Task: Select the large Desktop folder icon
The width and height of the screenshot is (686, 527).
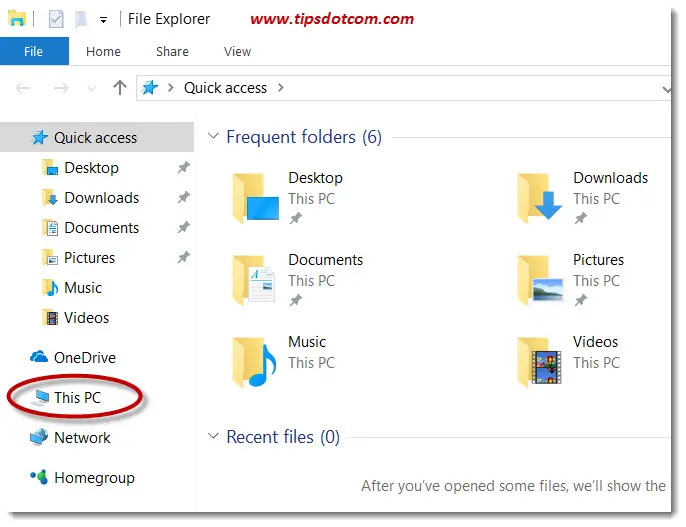Action: coord(255,198)
